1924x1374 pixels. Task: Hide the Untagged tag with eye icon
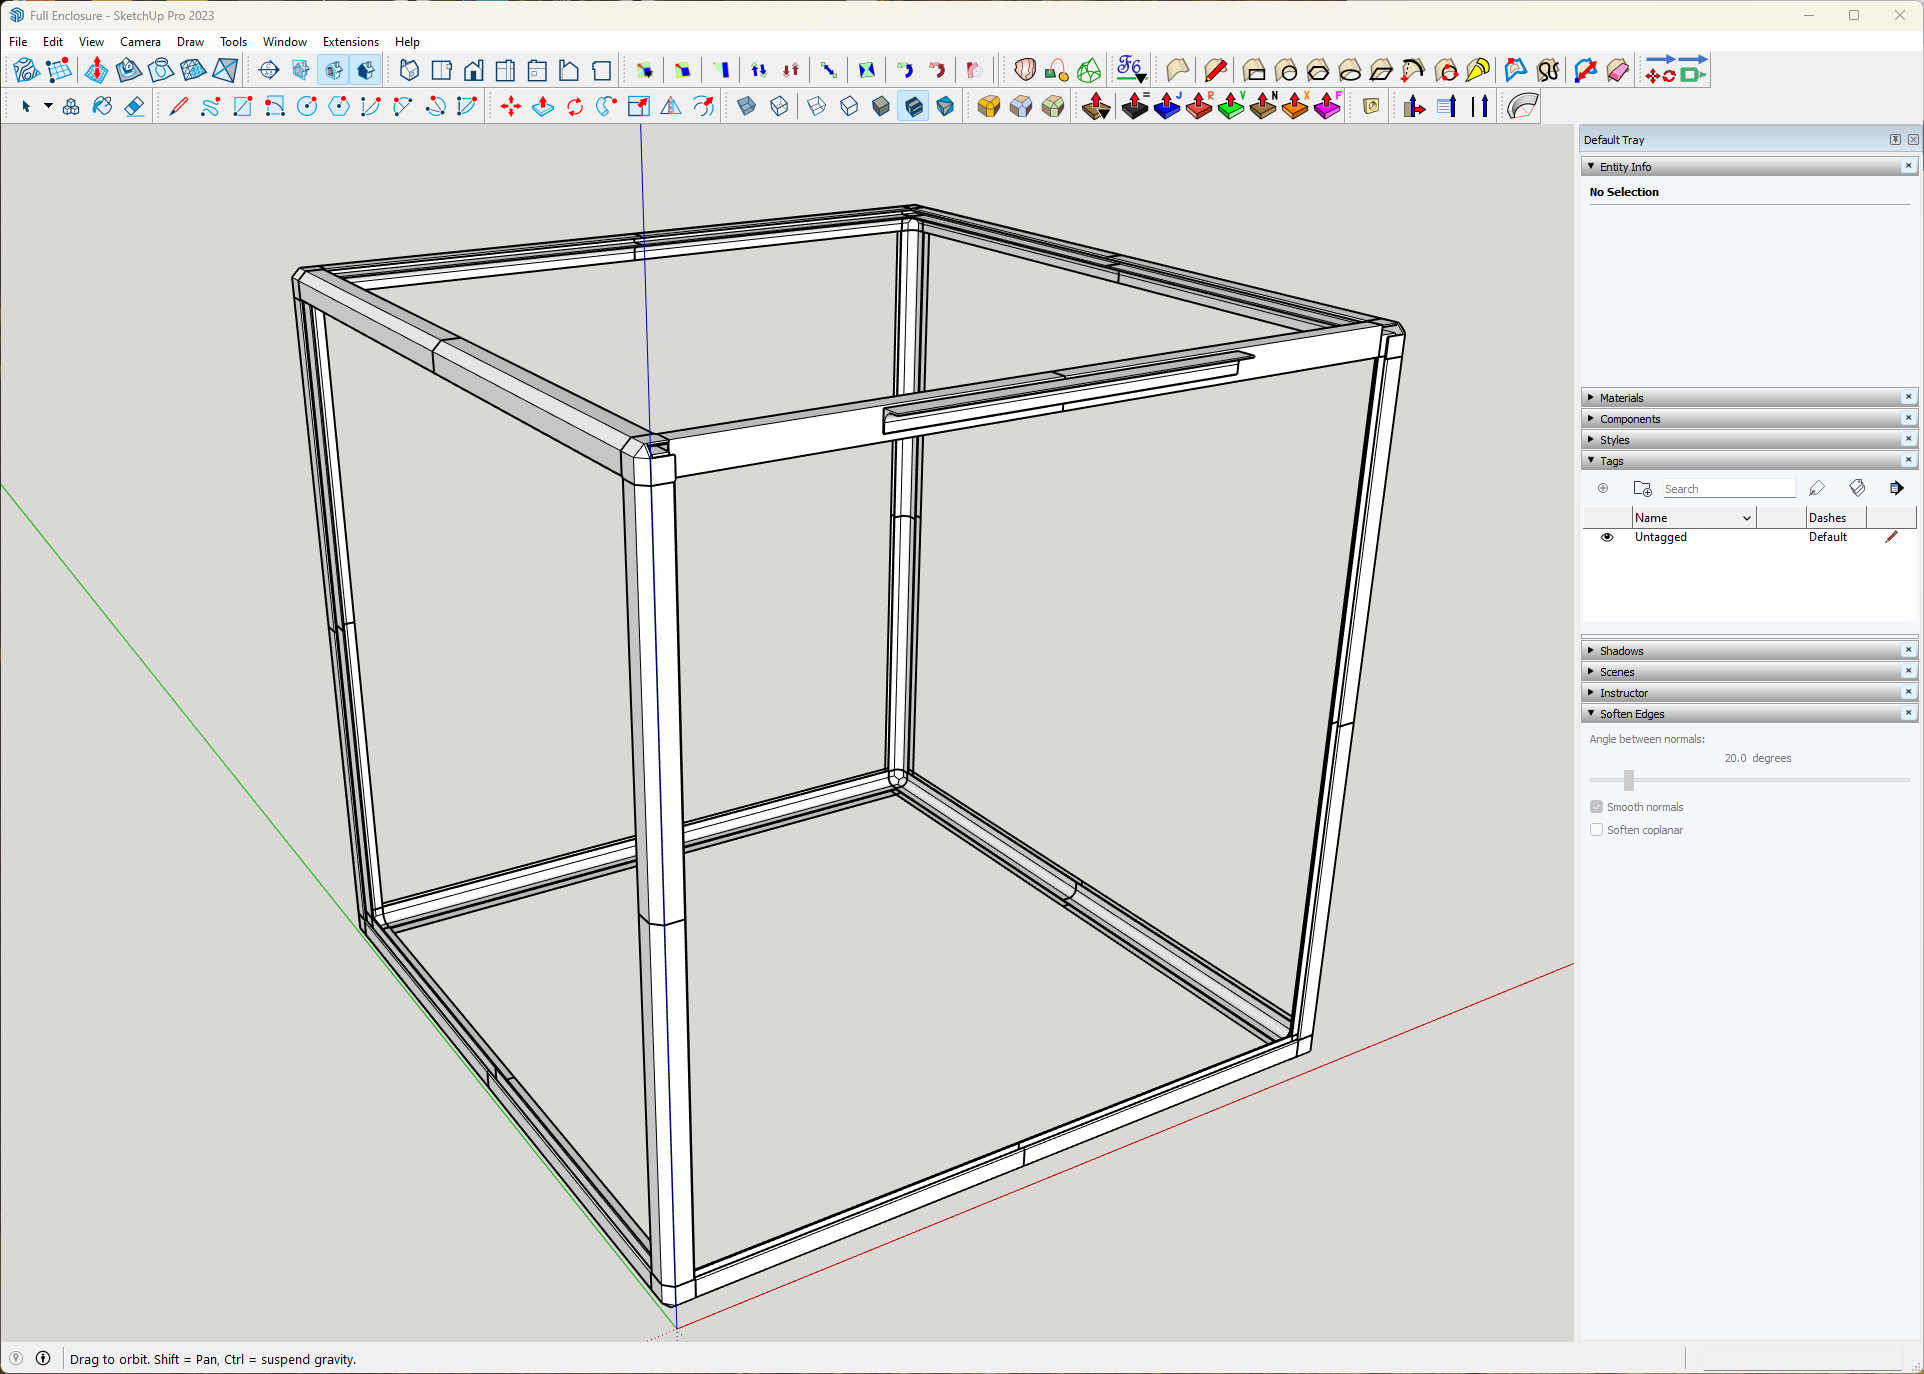point(1607,537)
